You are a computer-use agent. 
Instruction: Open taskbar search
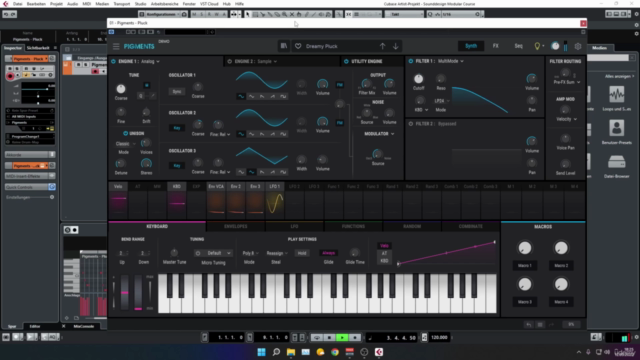tap(276, 352)
